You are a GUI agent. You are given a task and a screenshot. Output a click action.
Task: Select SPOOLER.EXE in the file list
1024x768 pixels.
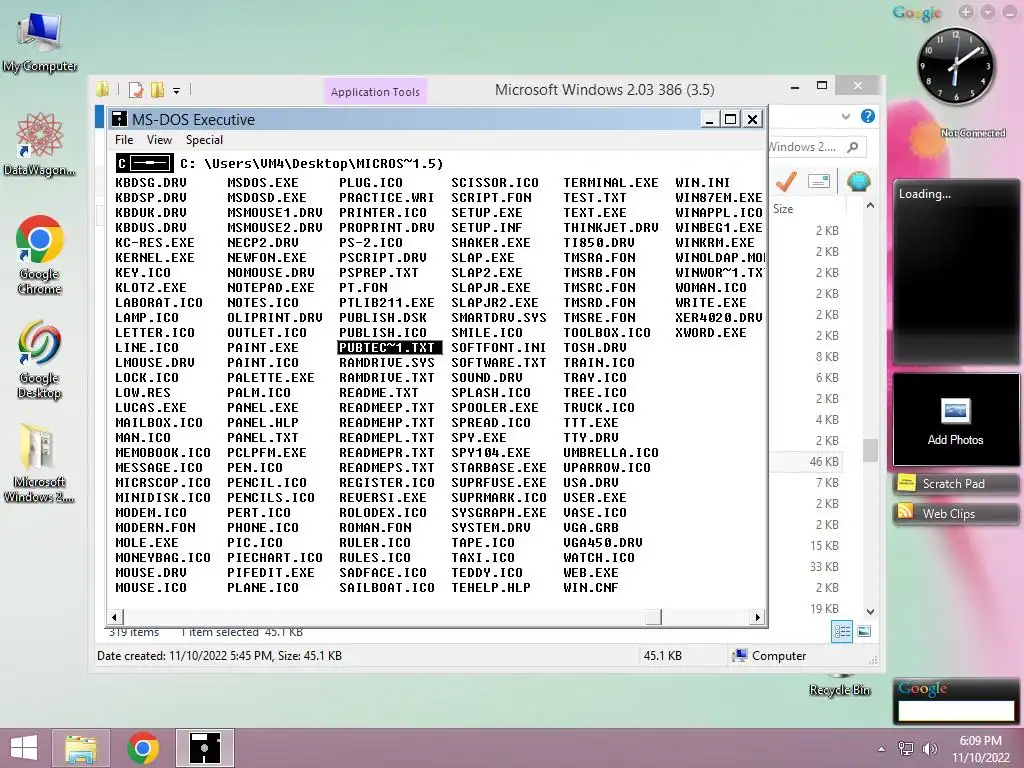pos(495,408)
